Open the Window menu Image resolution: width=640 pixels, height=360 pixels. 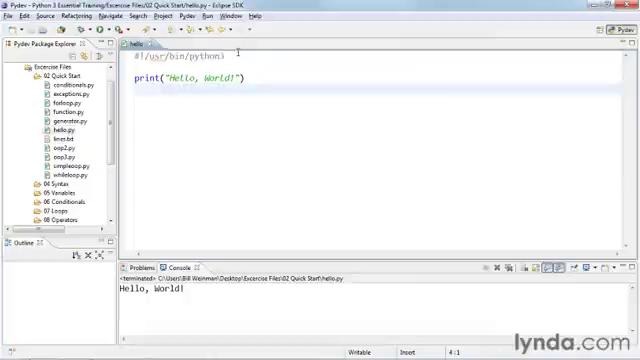pos(231,16)
